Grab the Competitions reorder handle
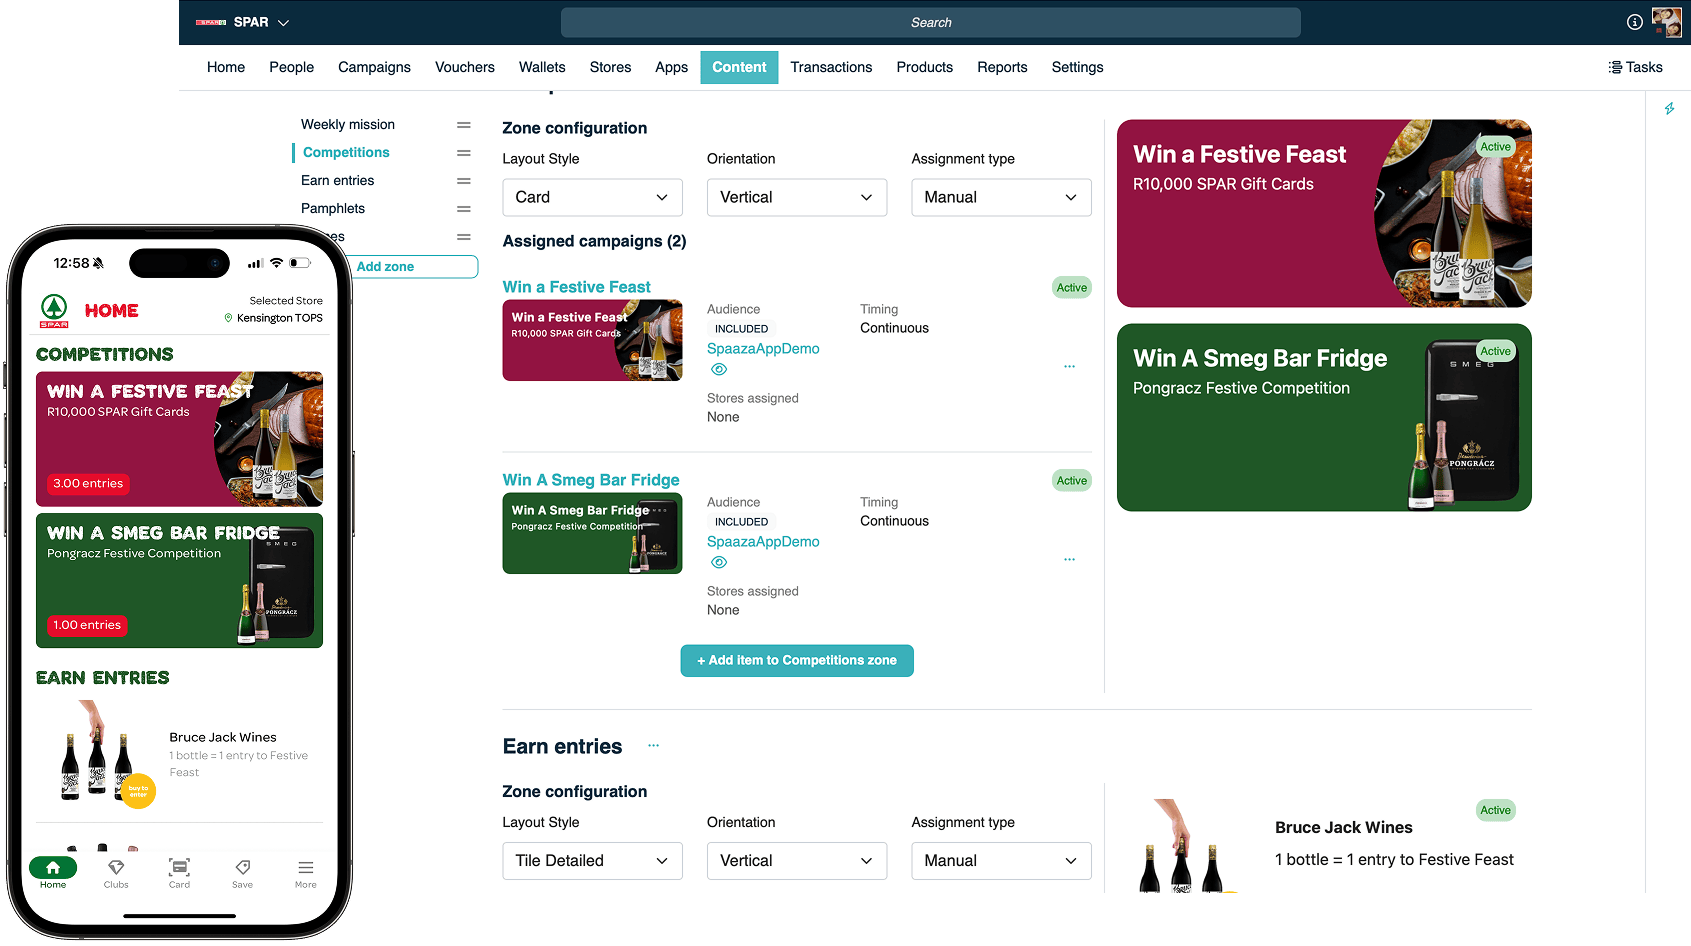Image resolution: width=1691 pixels, height=946 pixels. [464, 153]
